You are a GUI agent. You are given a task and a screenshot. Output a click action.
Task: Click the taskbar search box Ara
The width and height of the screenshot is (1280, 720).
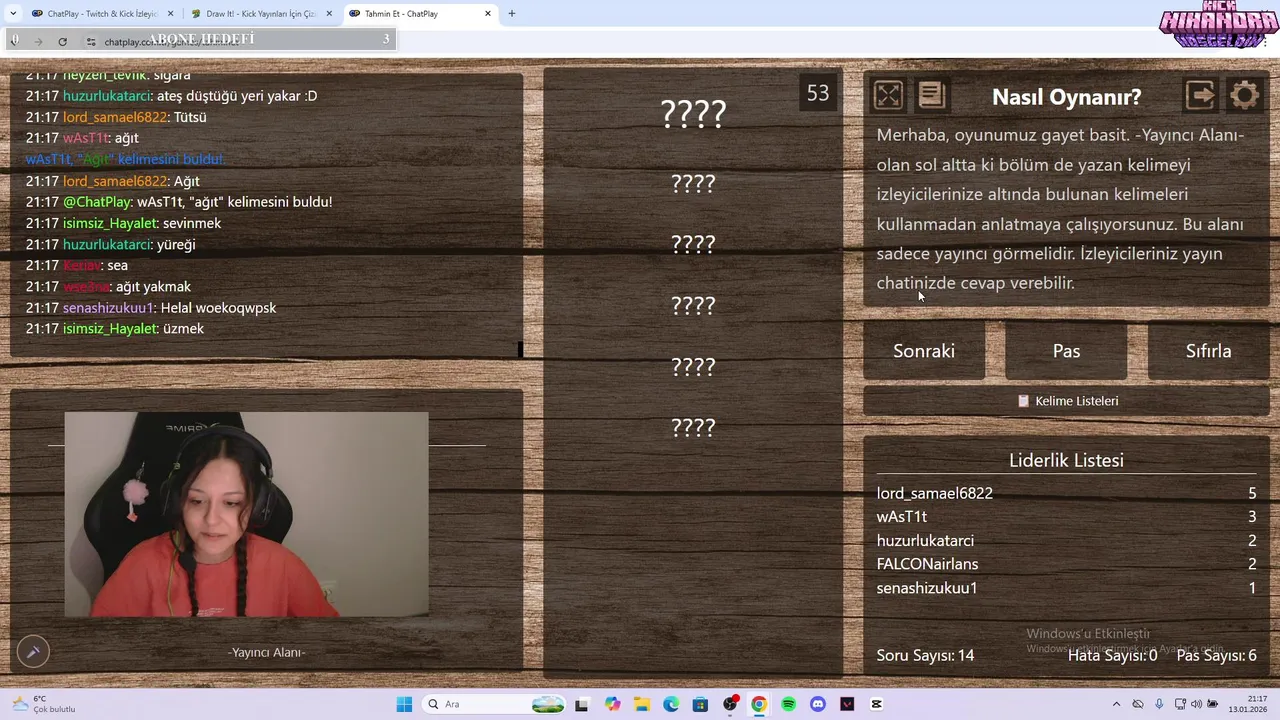click(495, 704)
